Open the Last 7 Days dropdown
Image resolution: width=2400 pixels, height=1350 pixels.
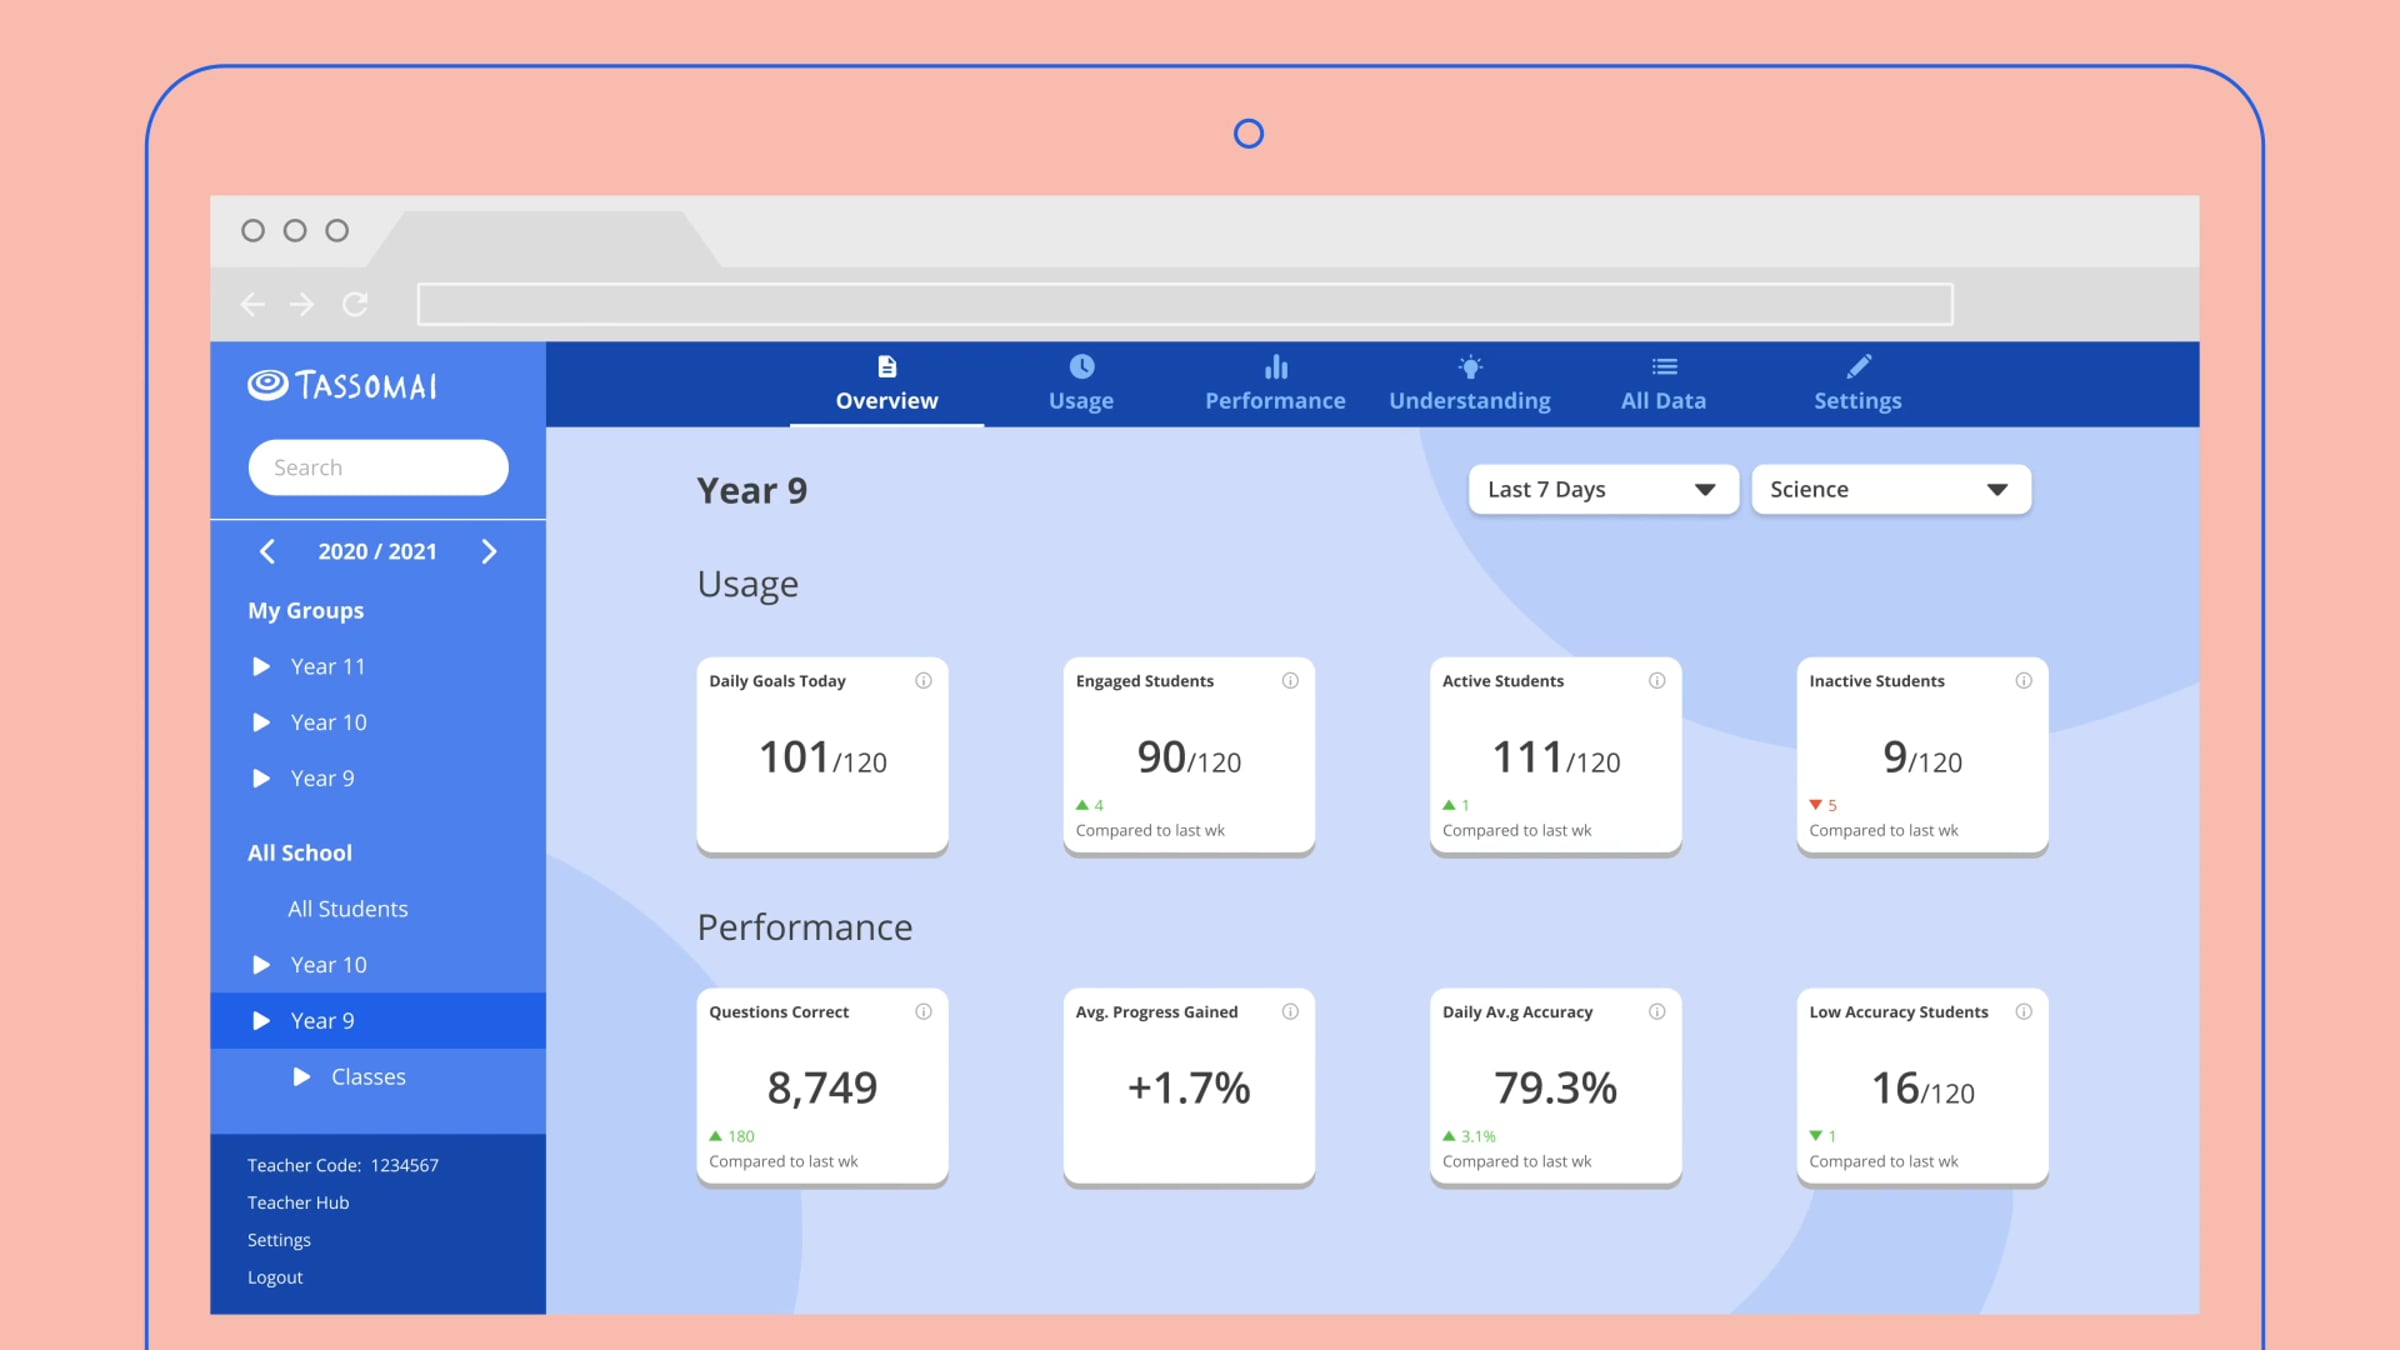(1603, 490)
